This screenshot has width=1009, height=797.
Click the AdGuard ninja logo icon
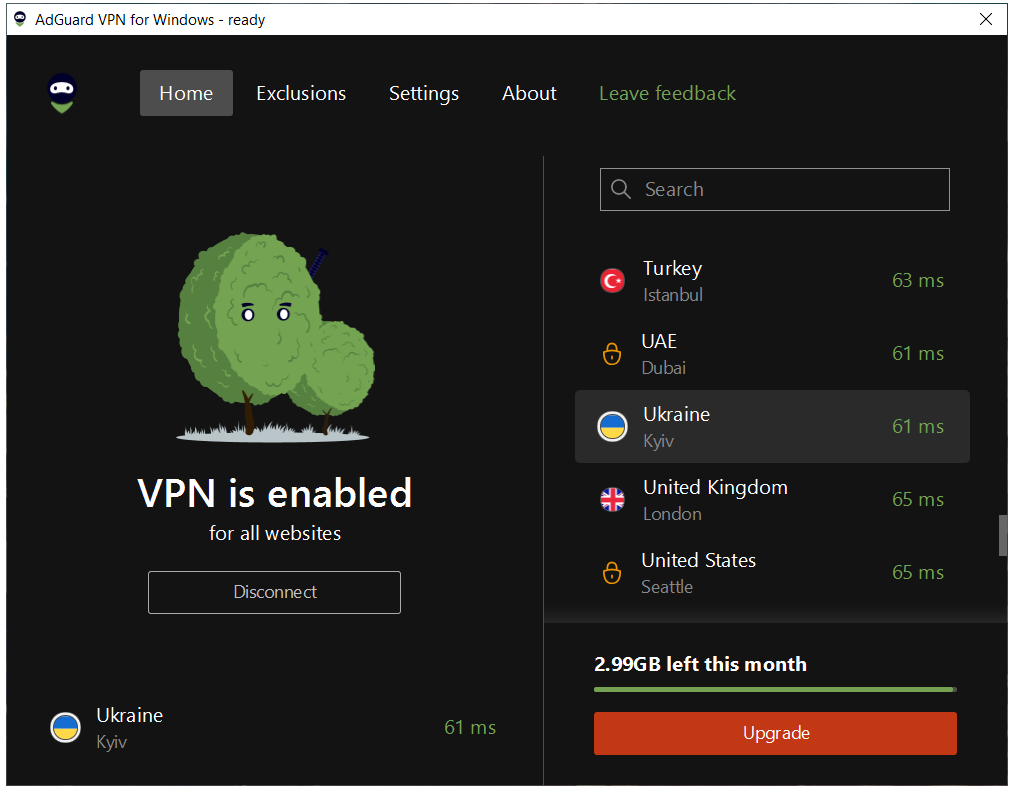[62, 93]
